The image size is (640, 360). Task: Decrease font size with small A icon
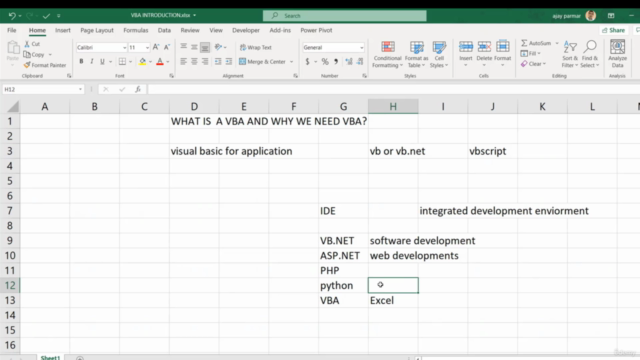click(167, 47)
